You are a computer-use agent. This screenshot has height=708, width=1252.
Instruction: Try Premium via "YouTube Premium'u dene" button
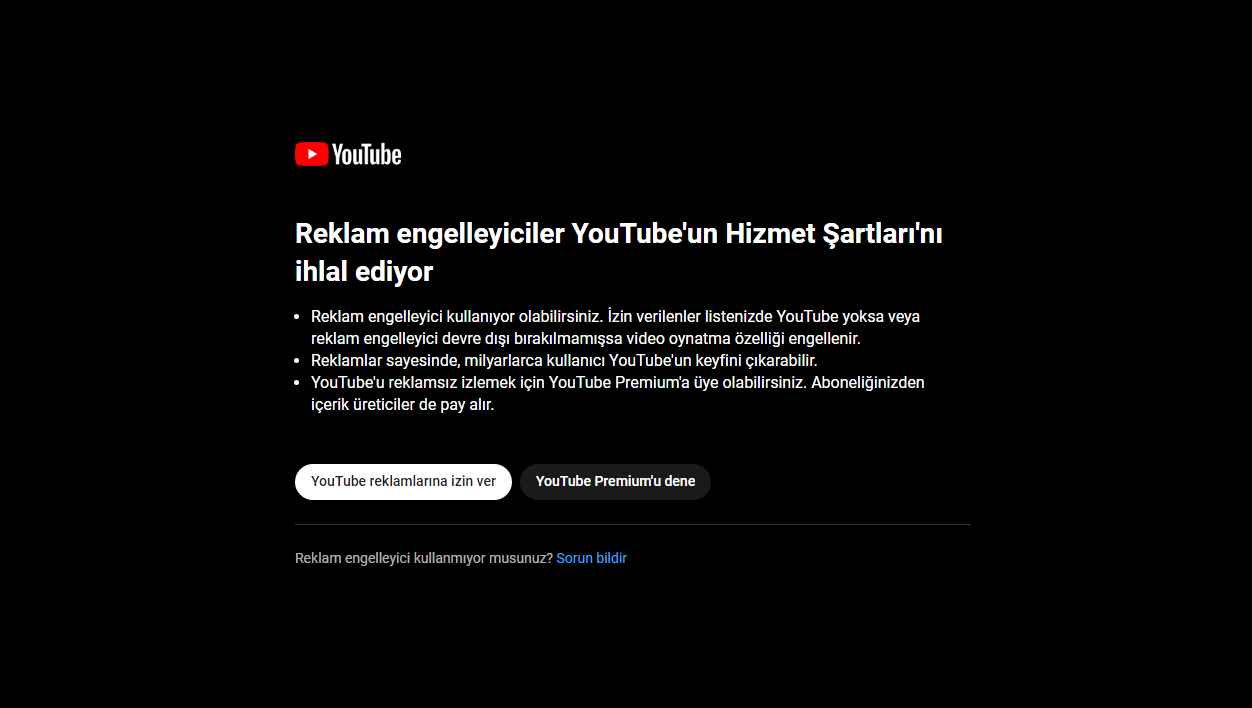615,481
